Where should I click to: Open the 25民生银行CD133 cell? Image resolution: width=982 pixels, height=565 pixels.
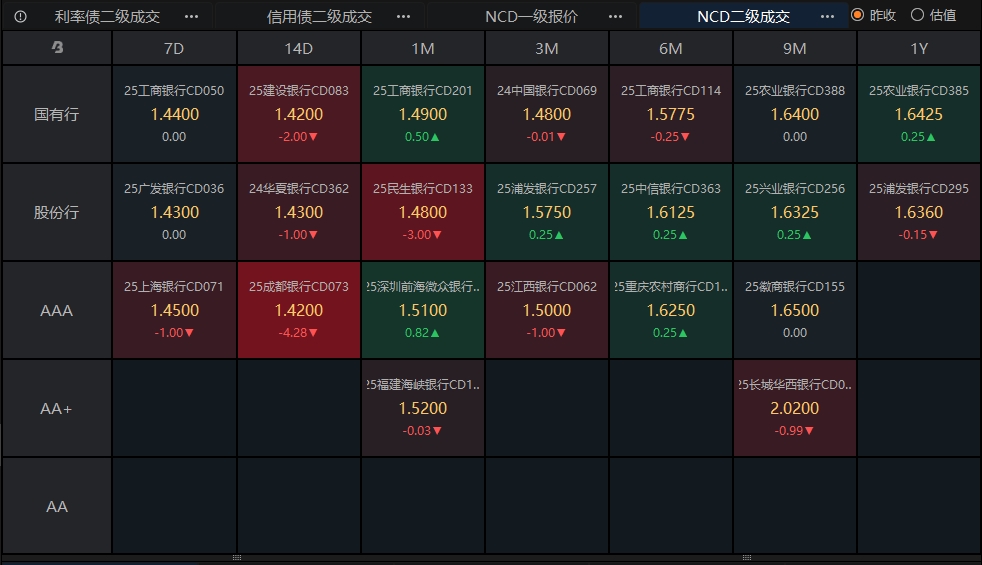(x=423, y=212)
